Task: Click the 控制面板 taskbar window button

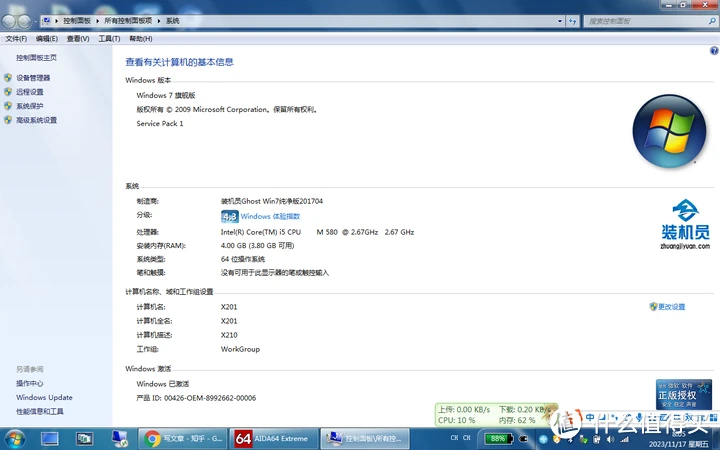Action: pyautogui.click(x=365, y=439)
